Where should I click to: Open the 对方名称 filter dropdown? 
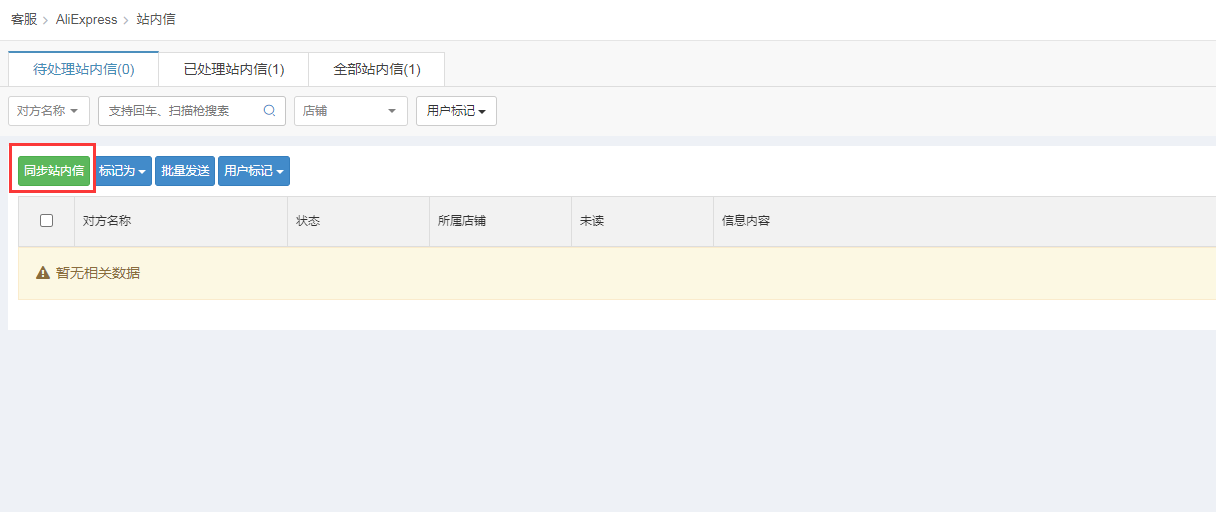point(49,111)
